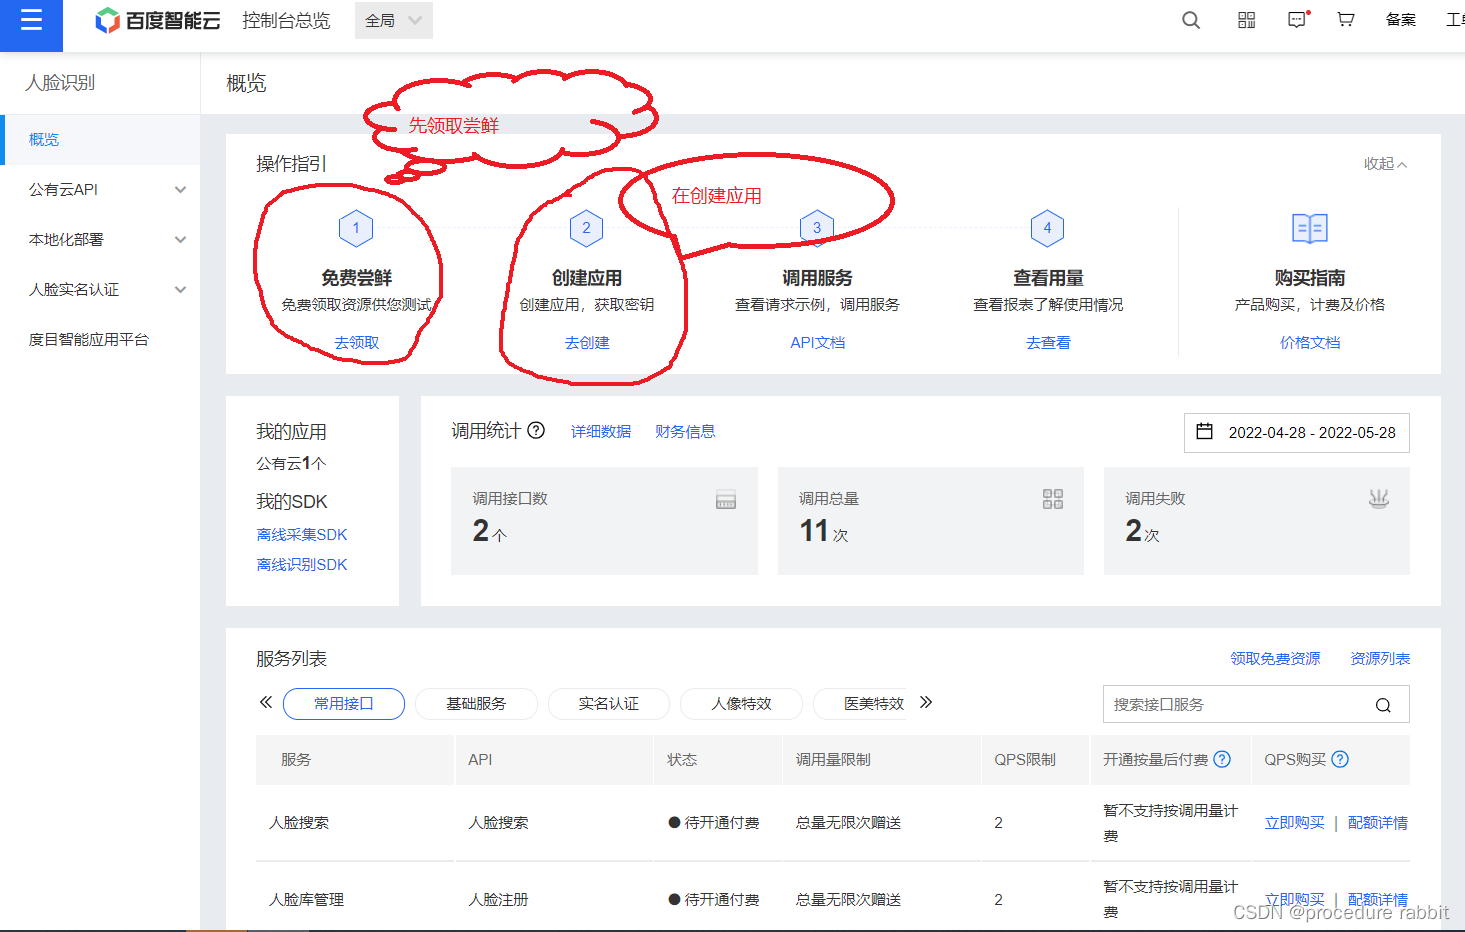Select the 基础服务 tab
The image size is (1465, 932).
[476, 703]
